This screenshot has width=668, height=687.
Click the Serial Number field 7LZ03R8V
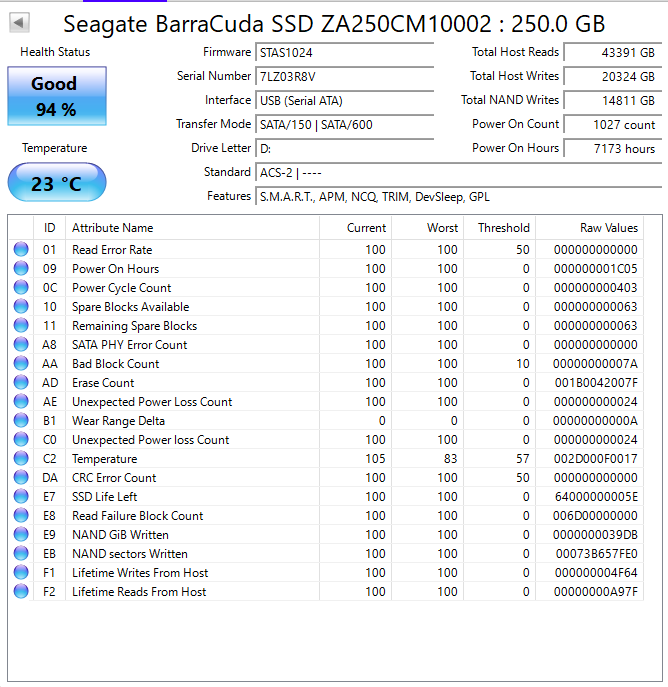[x=344, y=77]
